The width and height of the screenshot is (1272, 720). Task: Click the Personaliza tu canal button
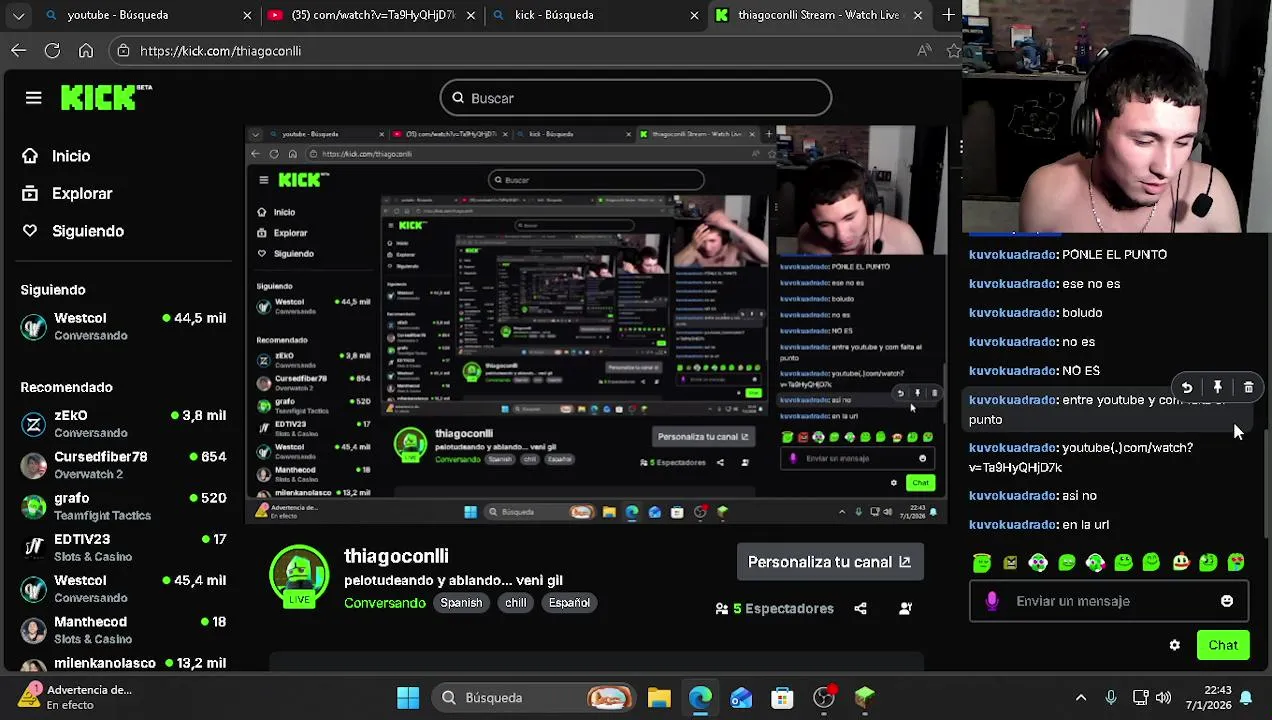tap(830, 562)
